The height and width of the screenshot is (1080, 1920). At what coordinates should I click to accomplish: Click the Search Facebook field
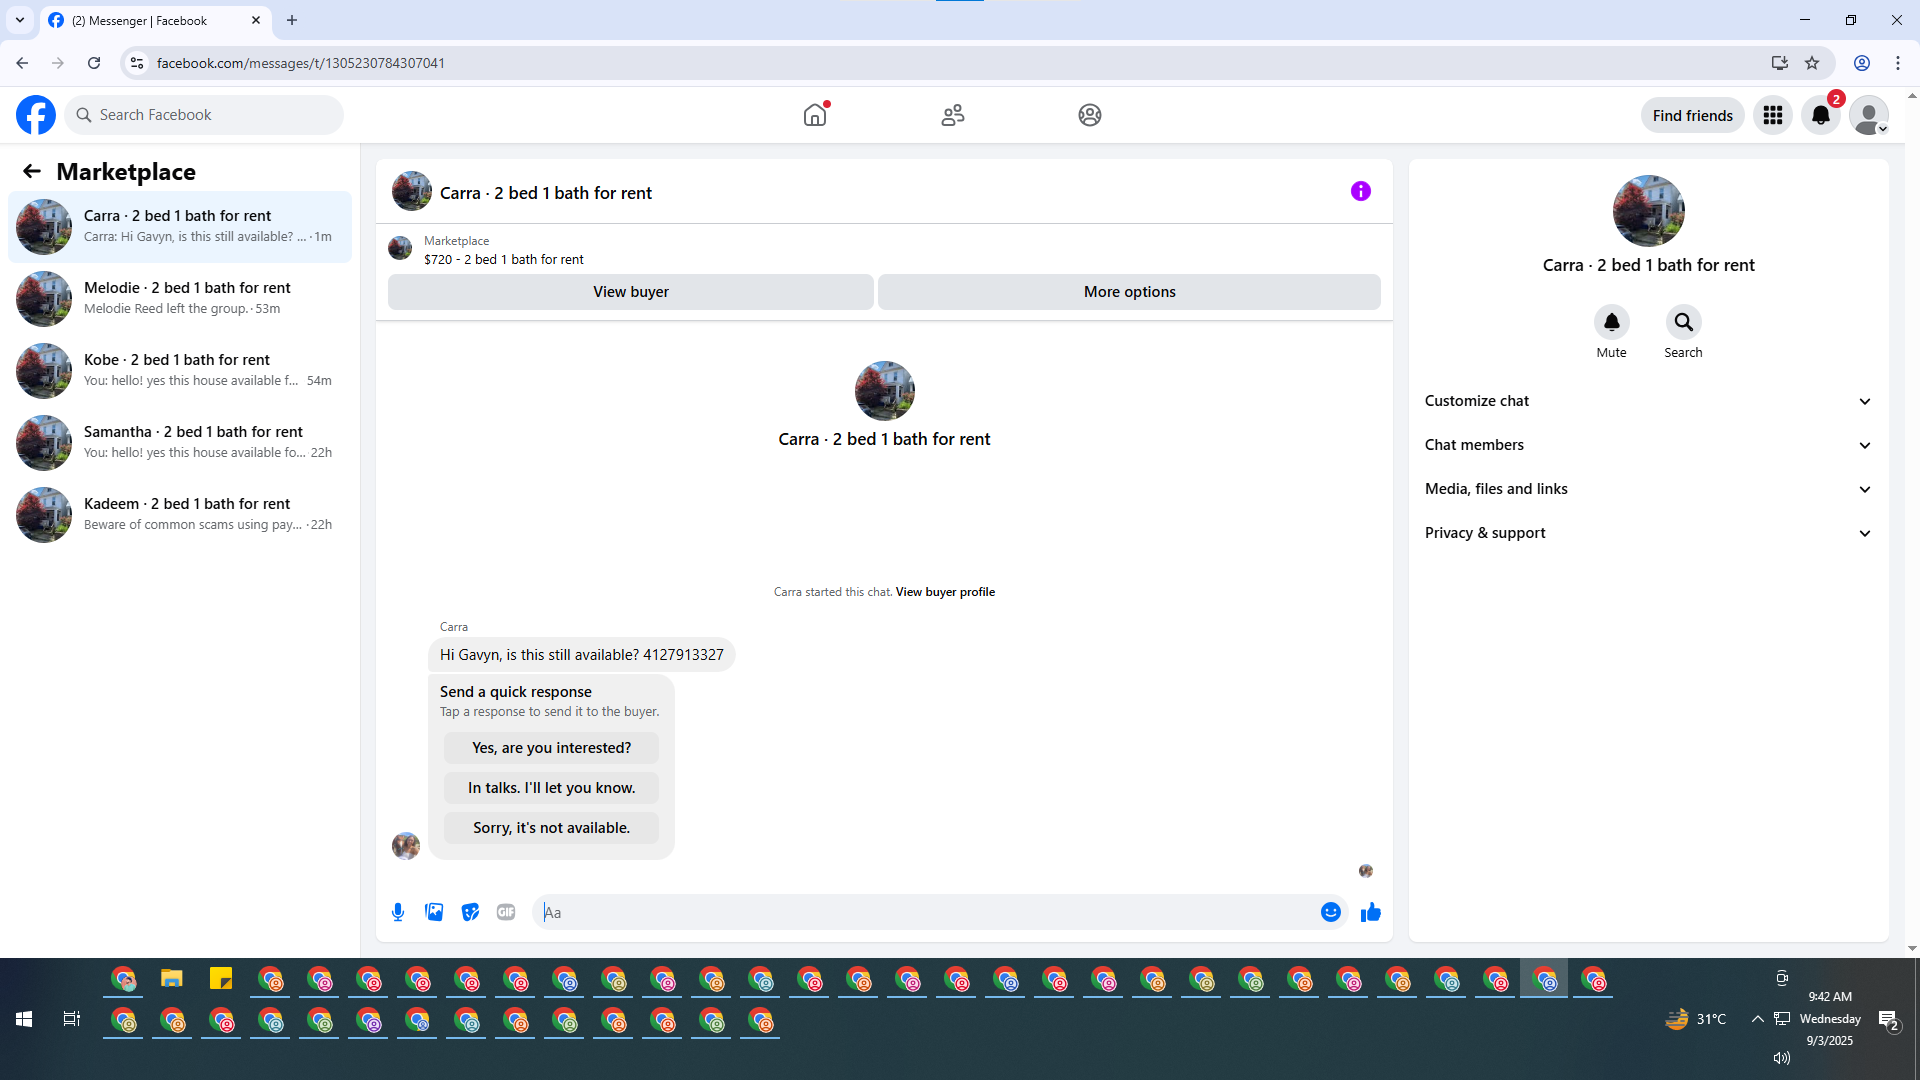[x=204, y=115]
